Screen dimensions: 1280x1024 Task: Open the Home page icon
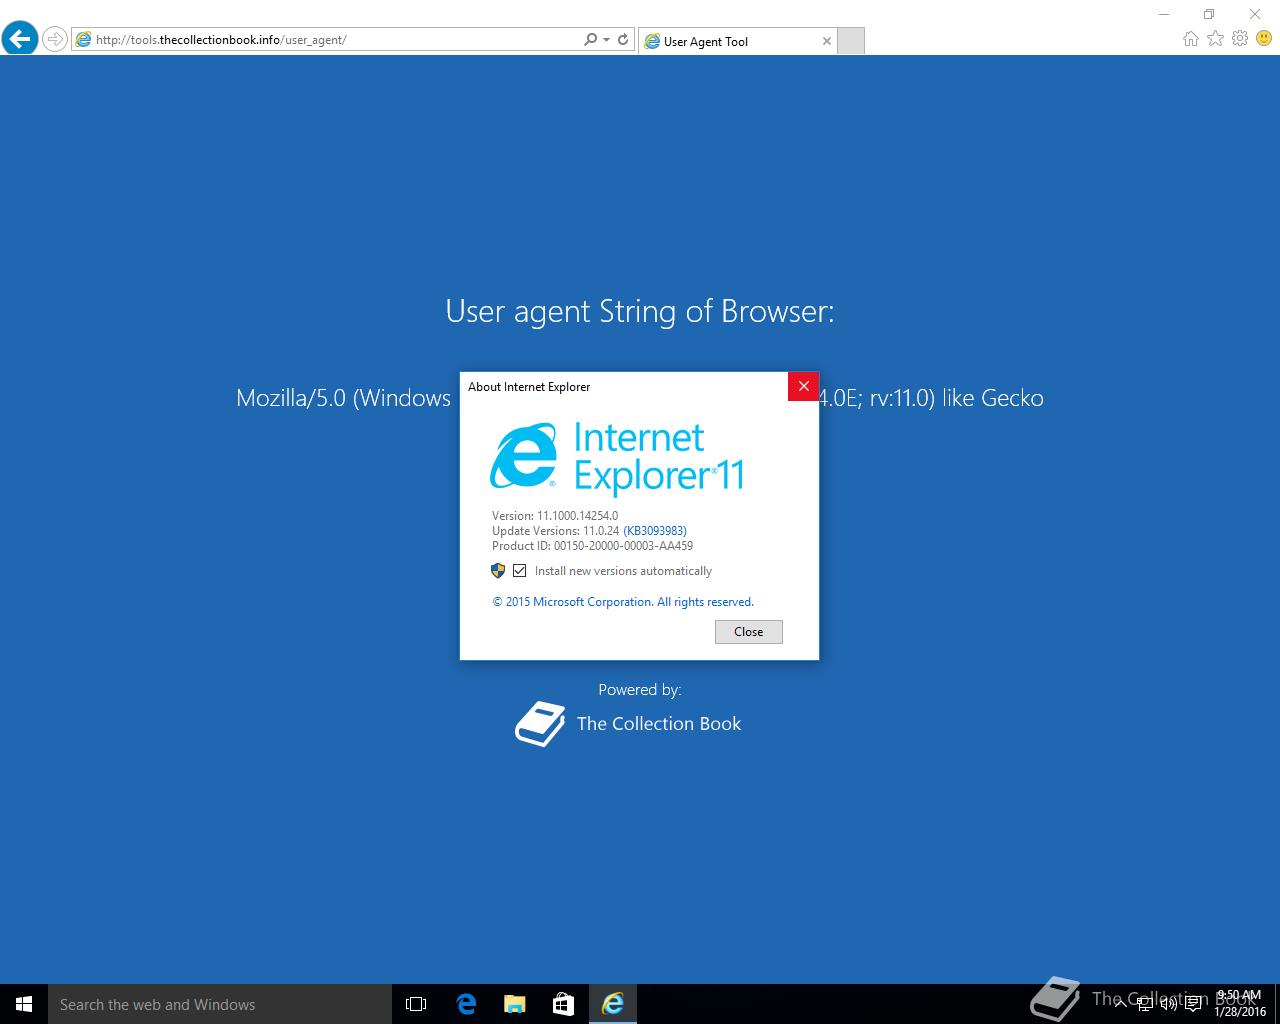[x=1190, y=38]
